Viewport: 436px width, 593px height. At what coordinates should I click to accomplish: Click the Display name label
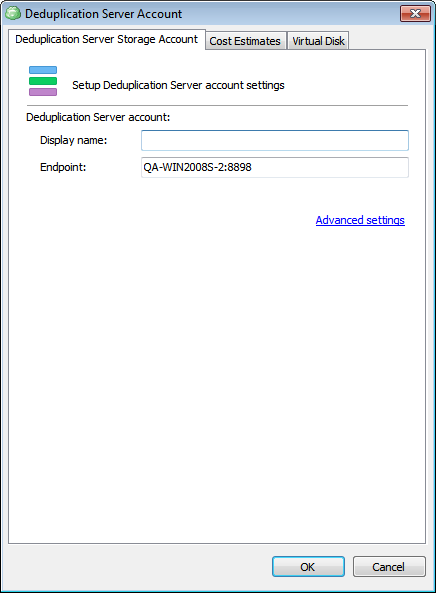tap(74, 140)
